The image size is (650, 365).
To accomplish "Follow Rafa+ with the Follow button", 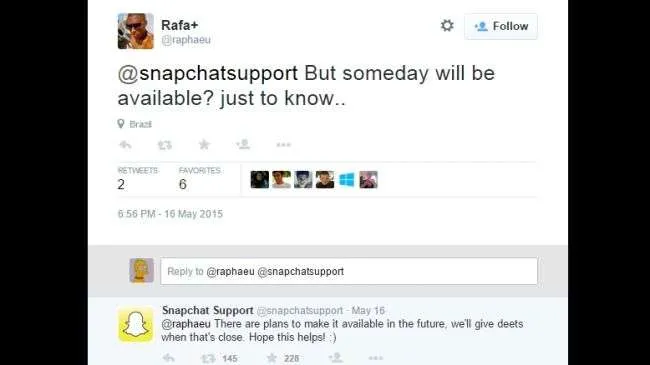I will 501,26.
